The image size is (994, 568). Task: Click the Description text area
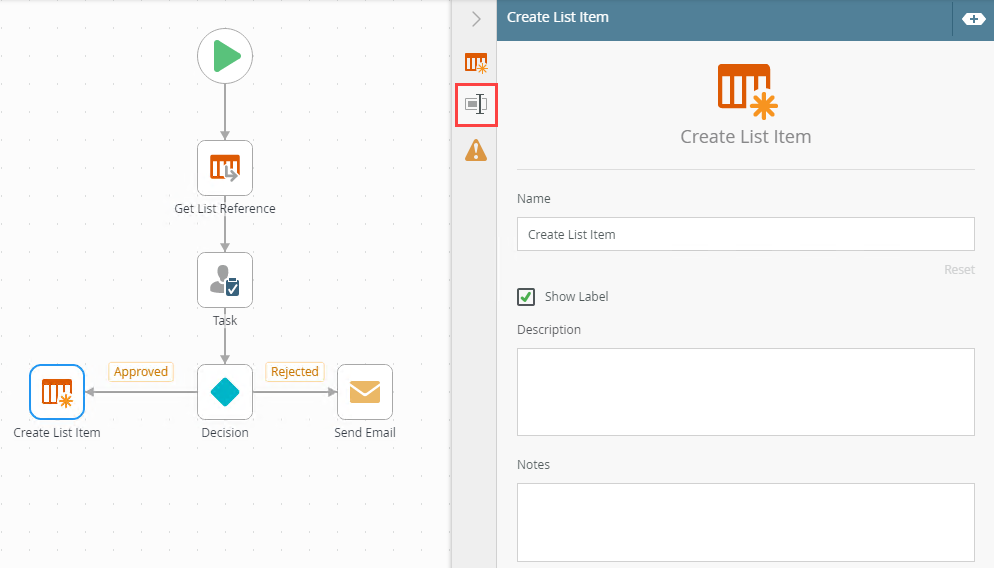tap(745, 391)
